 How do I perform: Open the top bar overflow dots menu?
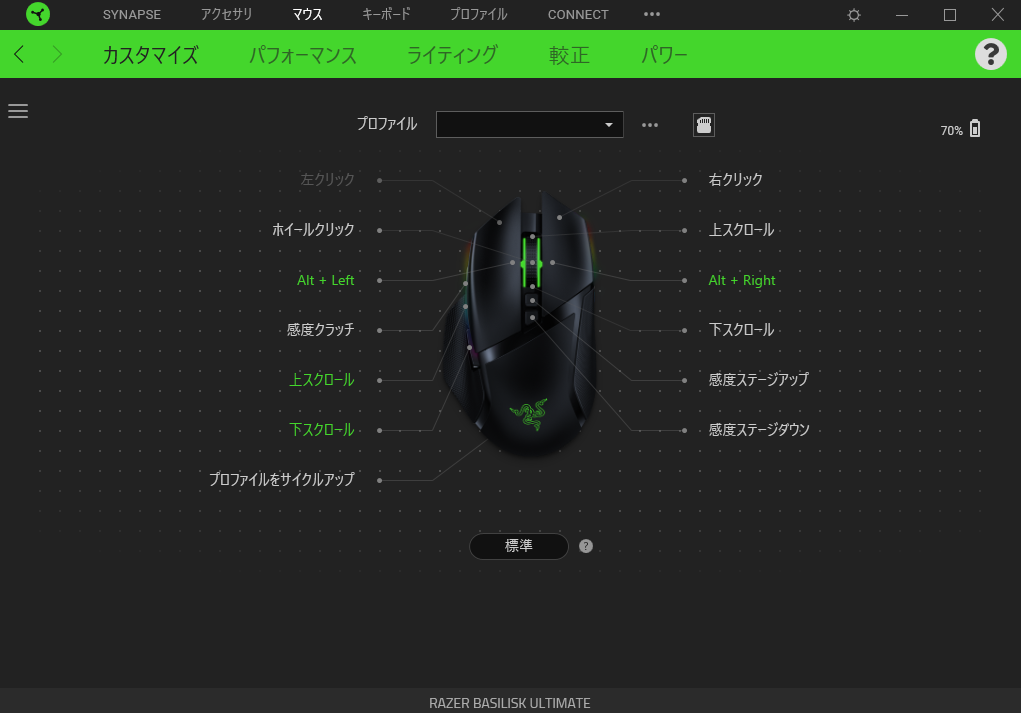[652, 14]
